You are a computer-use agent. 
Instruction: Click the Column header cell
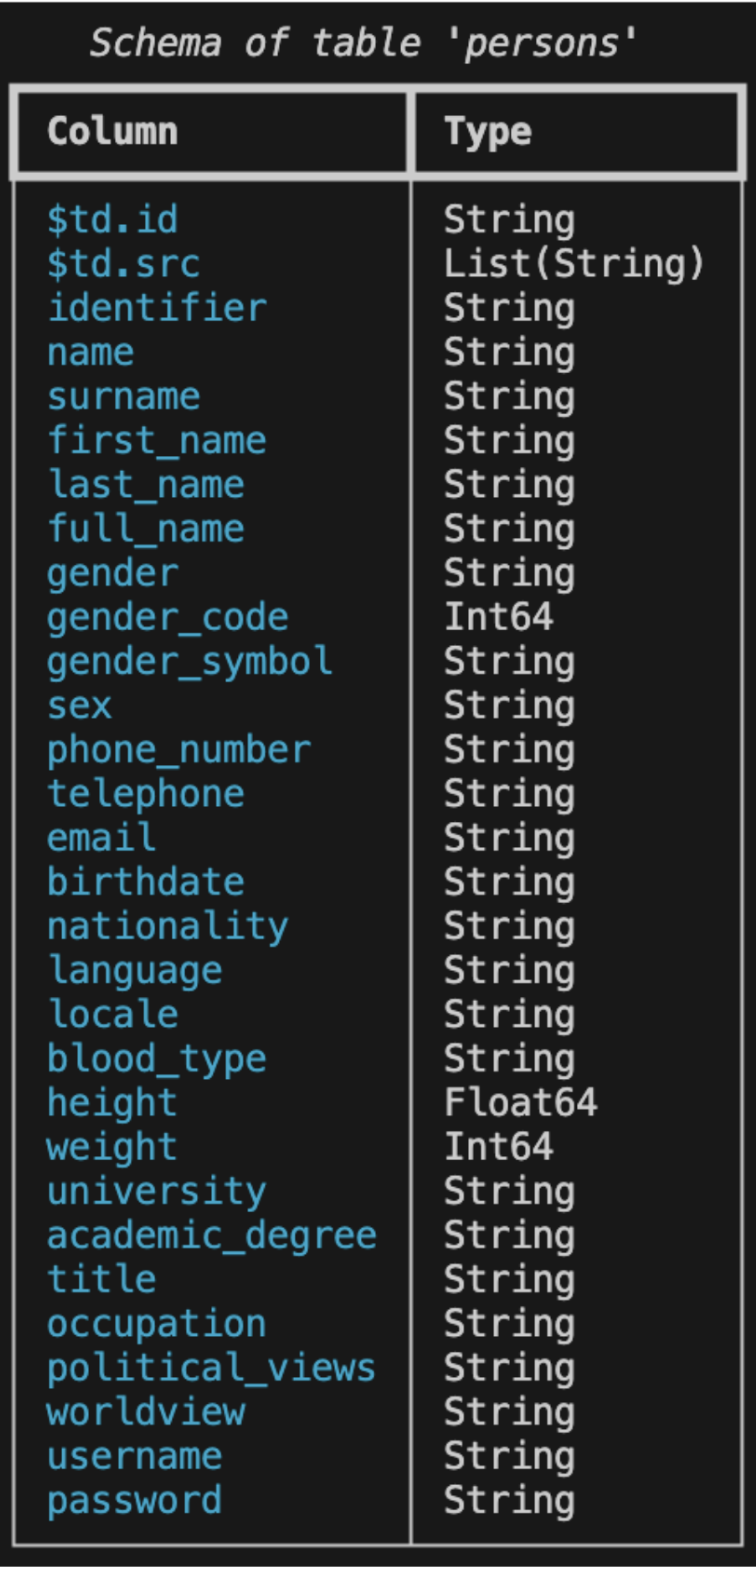click(x=112, y=132)
